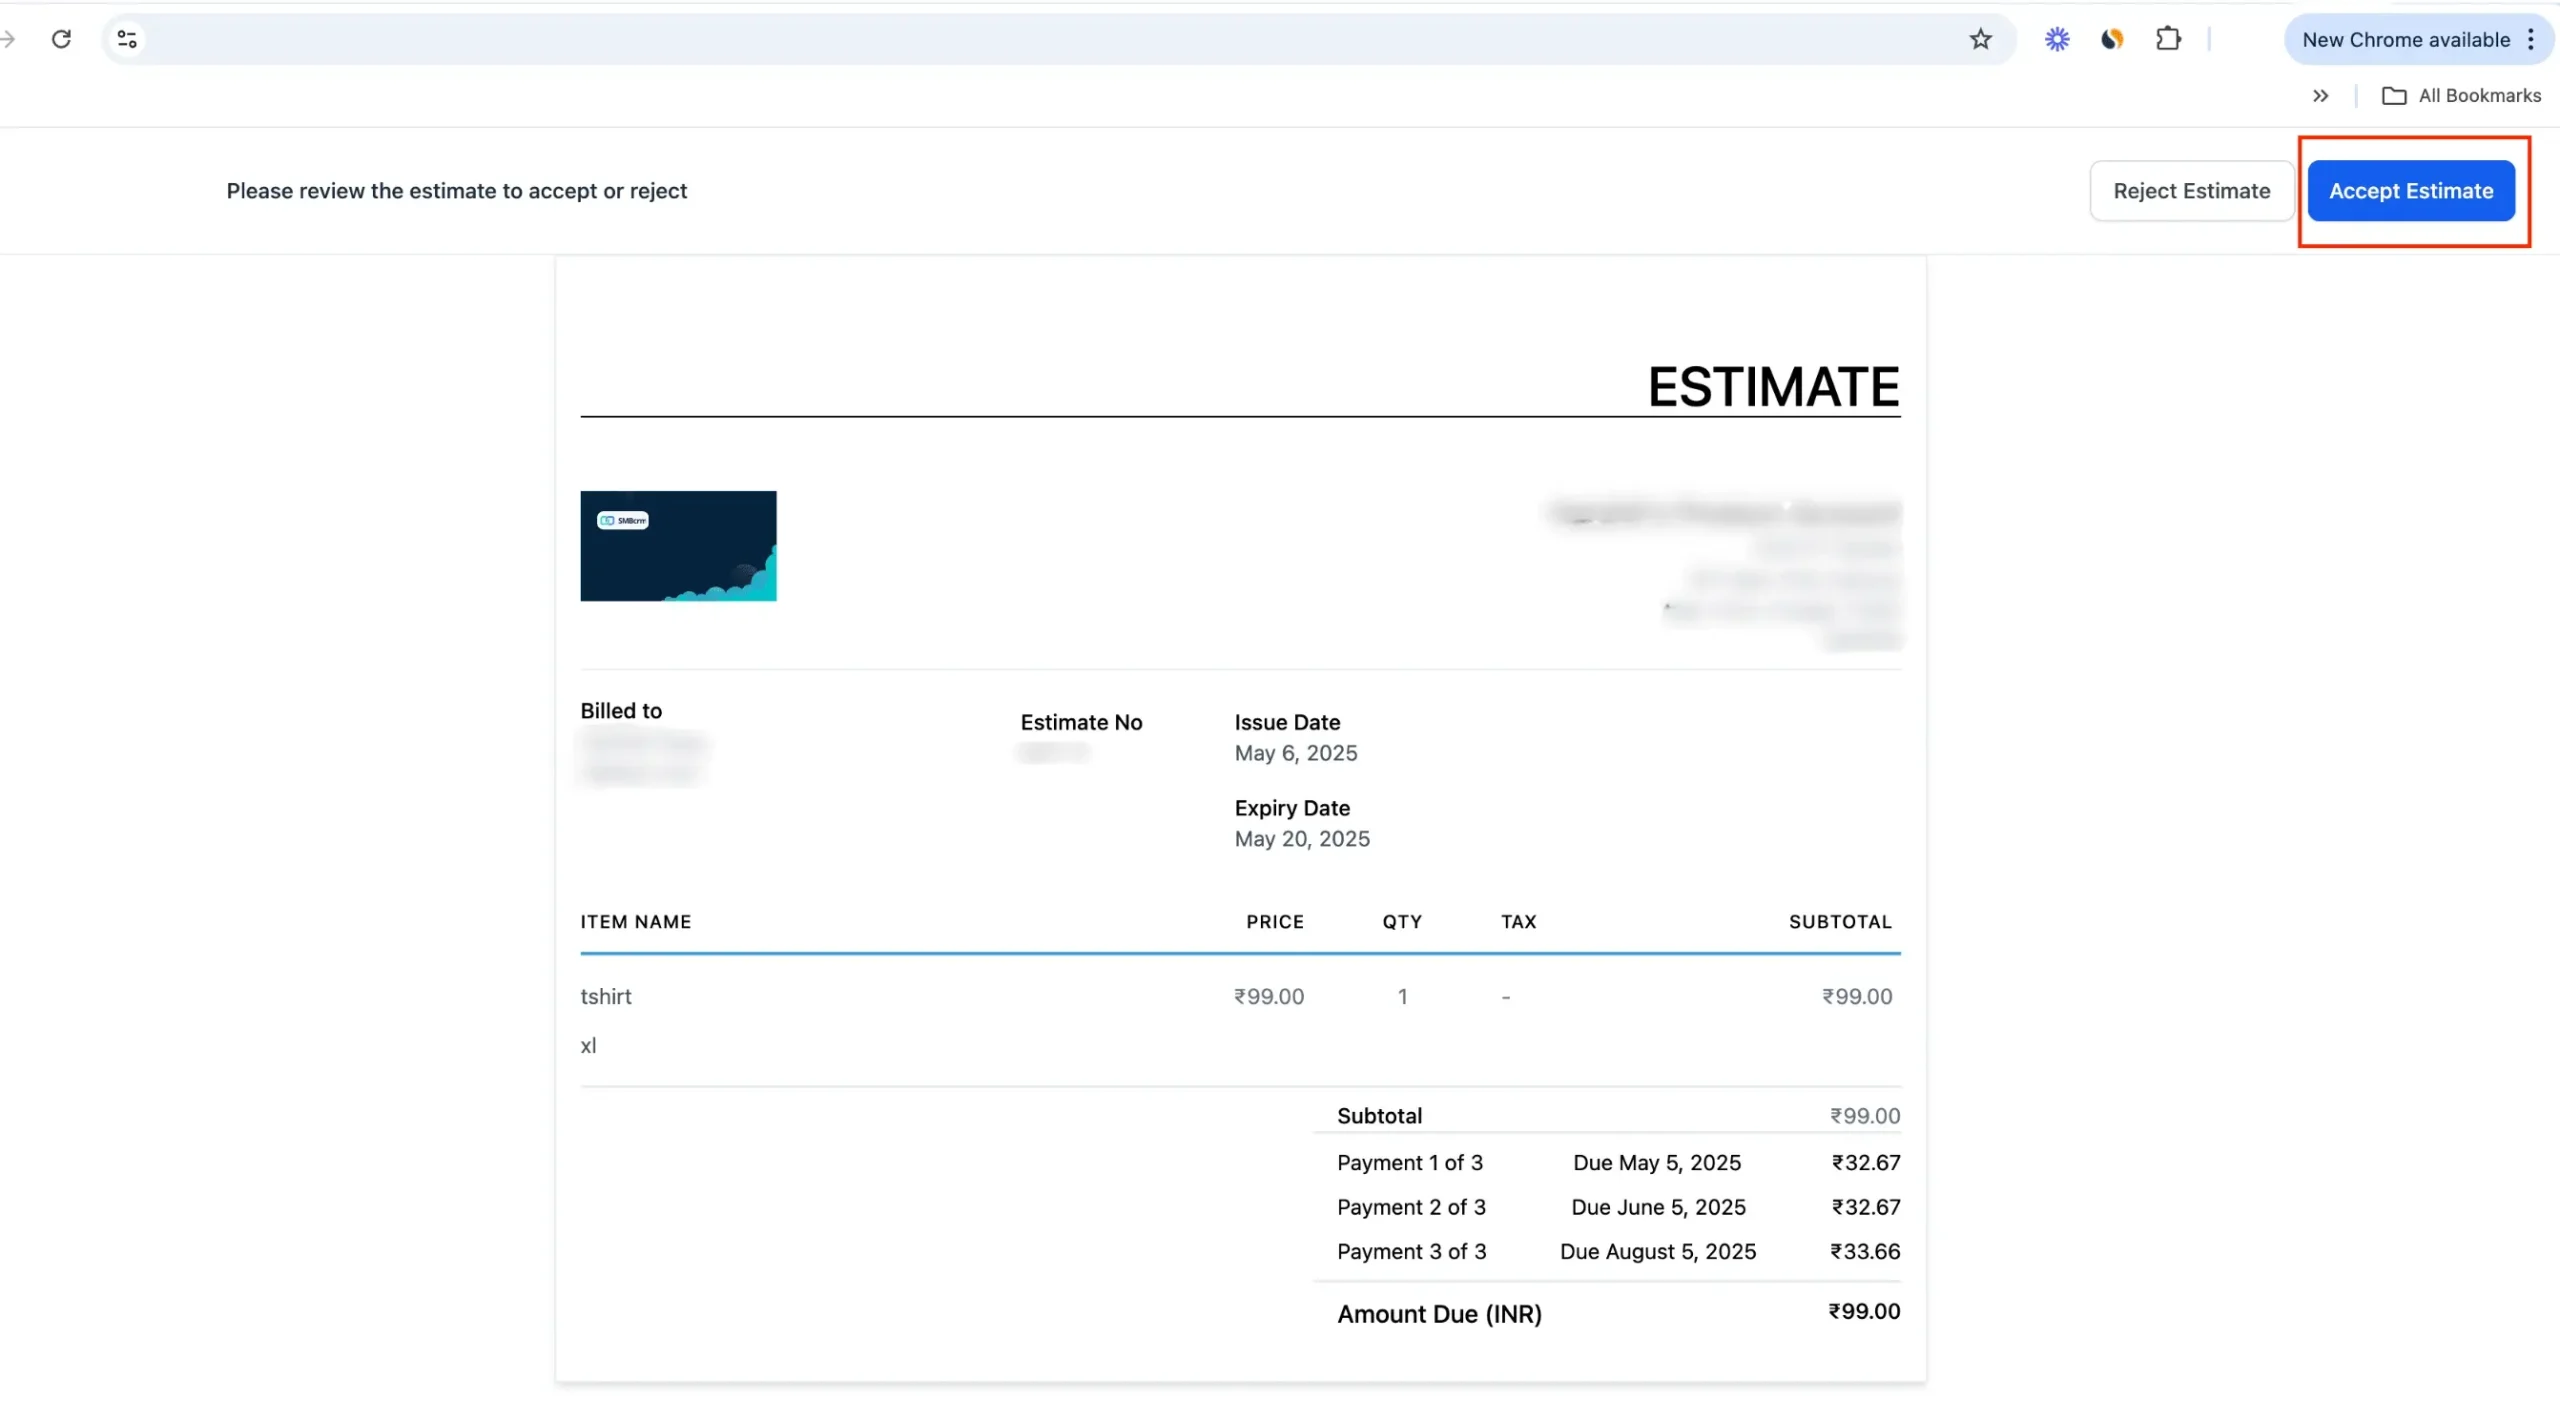Reload the page with the refresh icon
This screenshot has width=2560, height=1420.
coord(61,39)
